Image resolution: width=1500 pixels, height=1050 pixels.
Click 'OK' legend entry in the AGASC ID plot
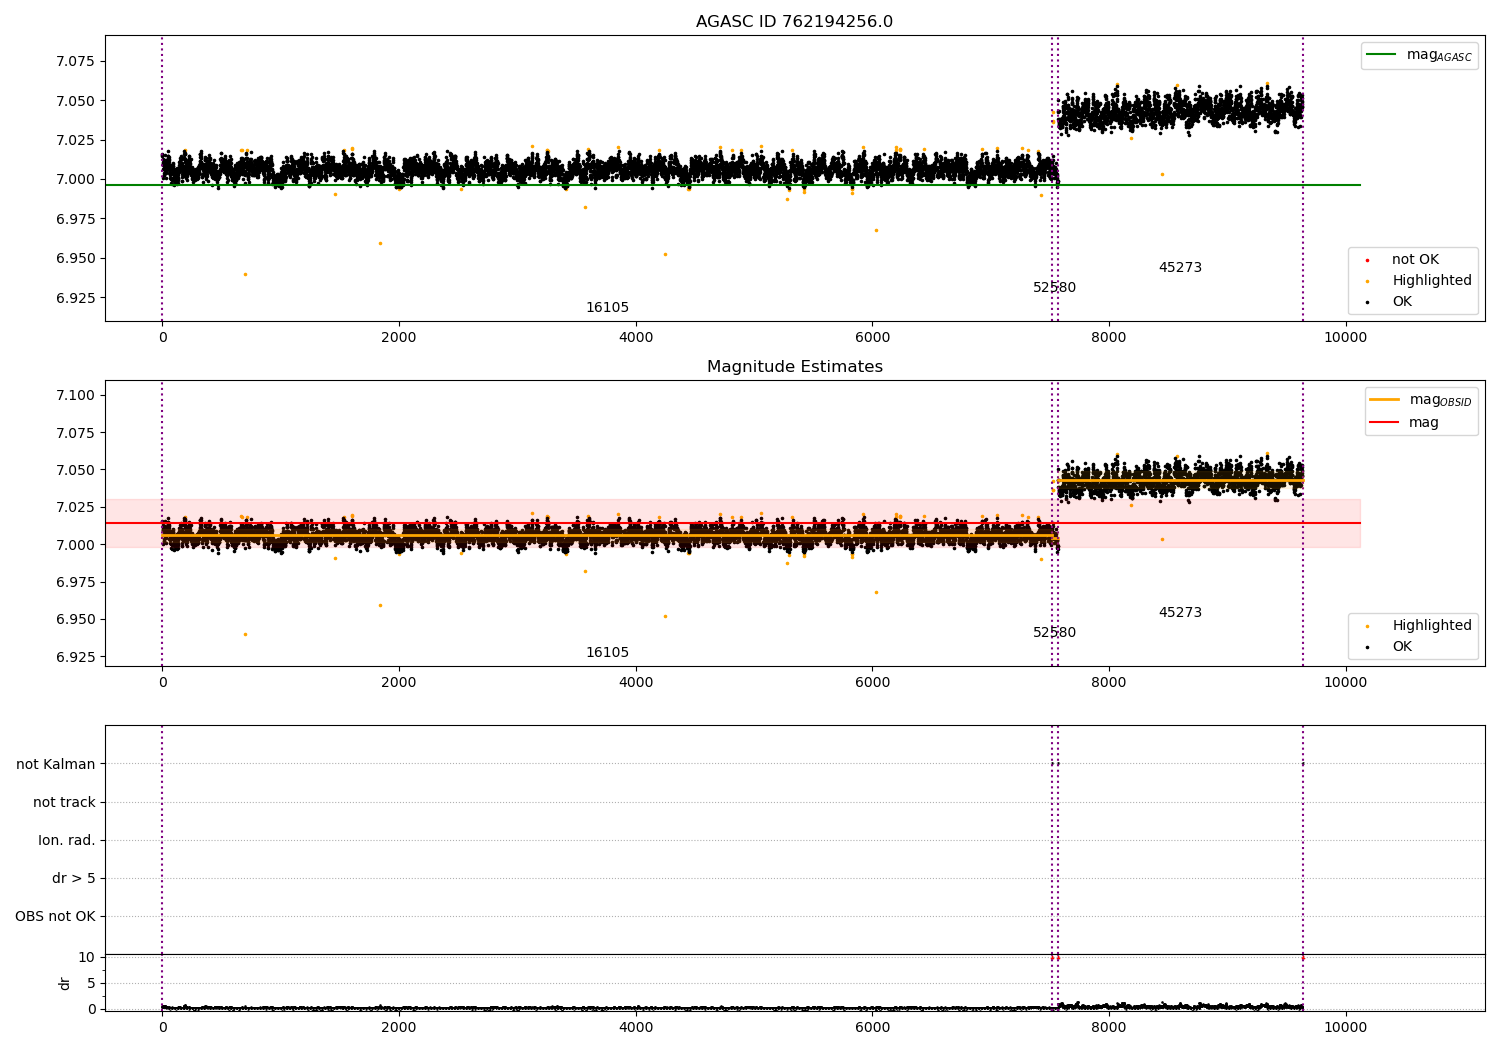coord(1401,302)
